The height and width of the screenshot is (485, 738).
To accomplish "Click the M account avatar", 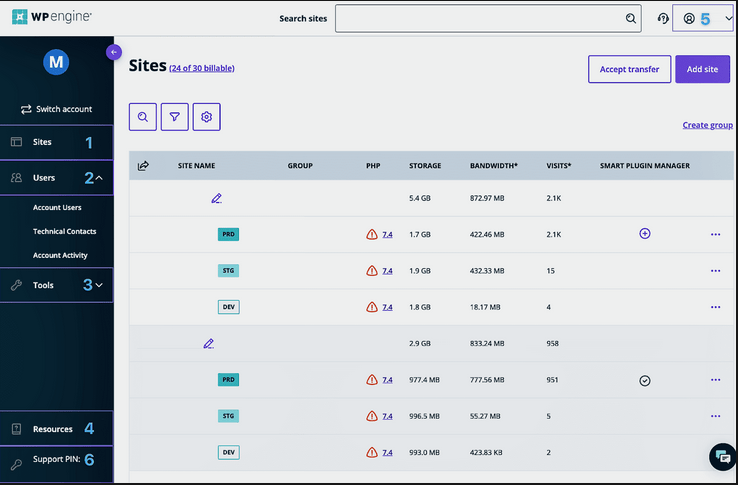I will click(56, 62).
